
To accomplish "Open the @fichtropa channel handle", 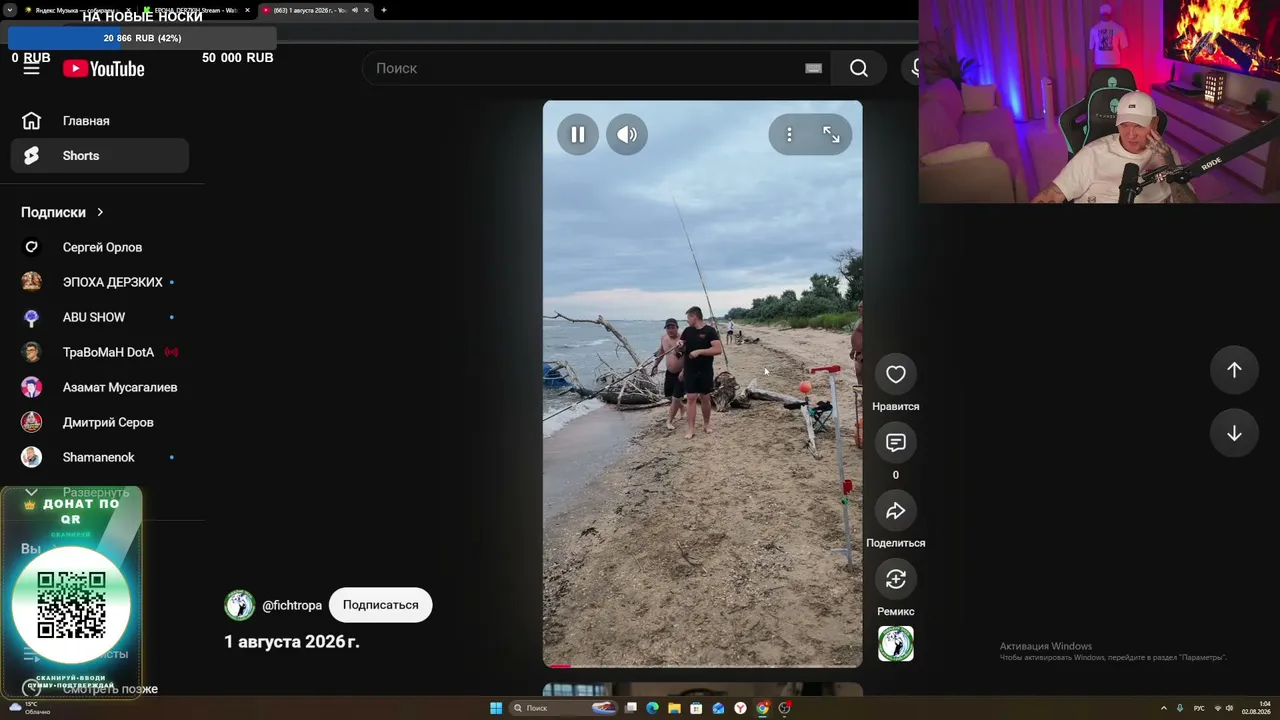I will tap(292, 605).
